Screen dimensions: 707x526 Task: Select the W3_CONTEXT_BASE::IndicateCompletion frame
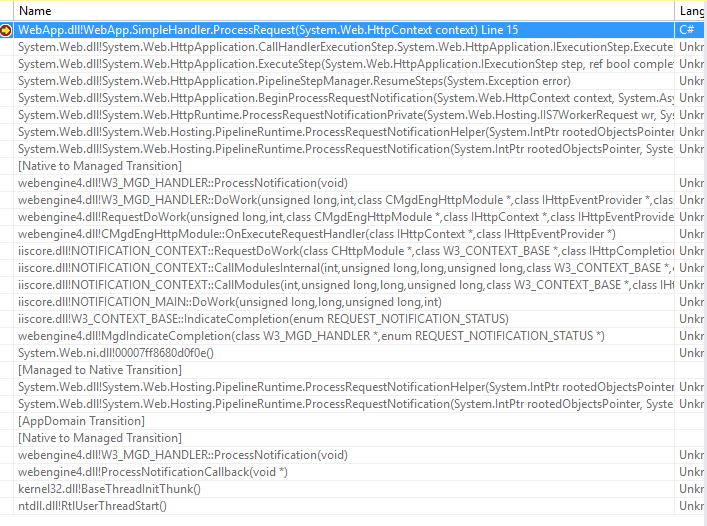click(250, 319)
